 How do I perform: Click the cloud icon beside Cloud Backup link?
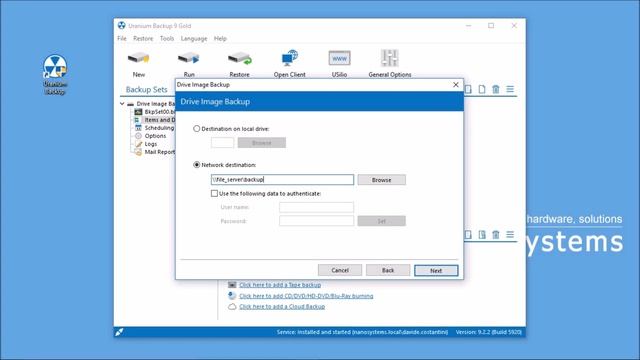pyautogui.click(x=232, y=307)
